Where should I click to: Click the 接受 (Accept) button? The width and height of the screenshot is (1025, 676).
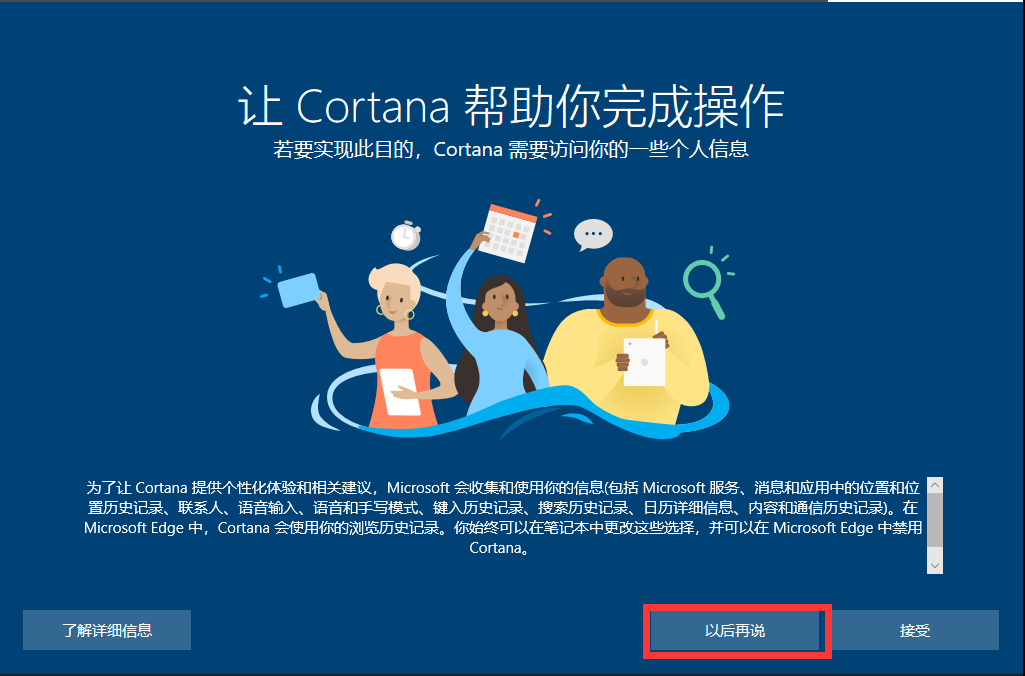pos(915,630)
